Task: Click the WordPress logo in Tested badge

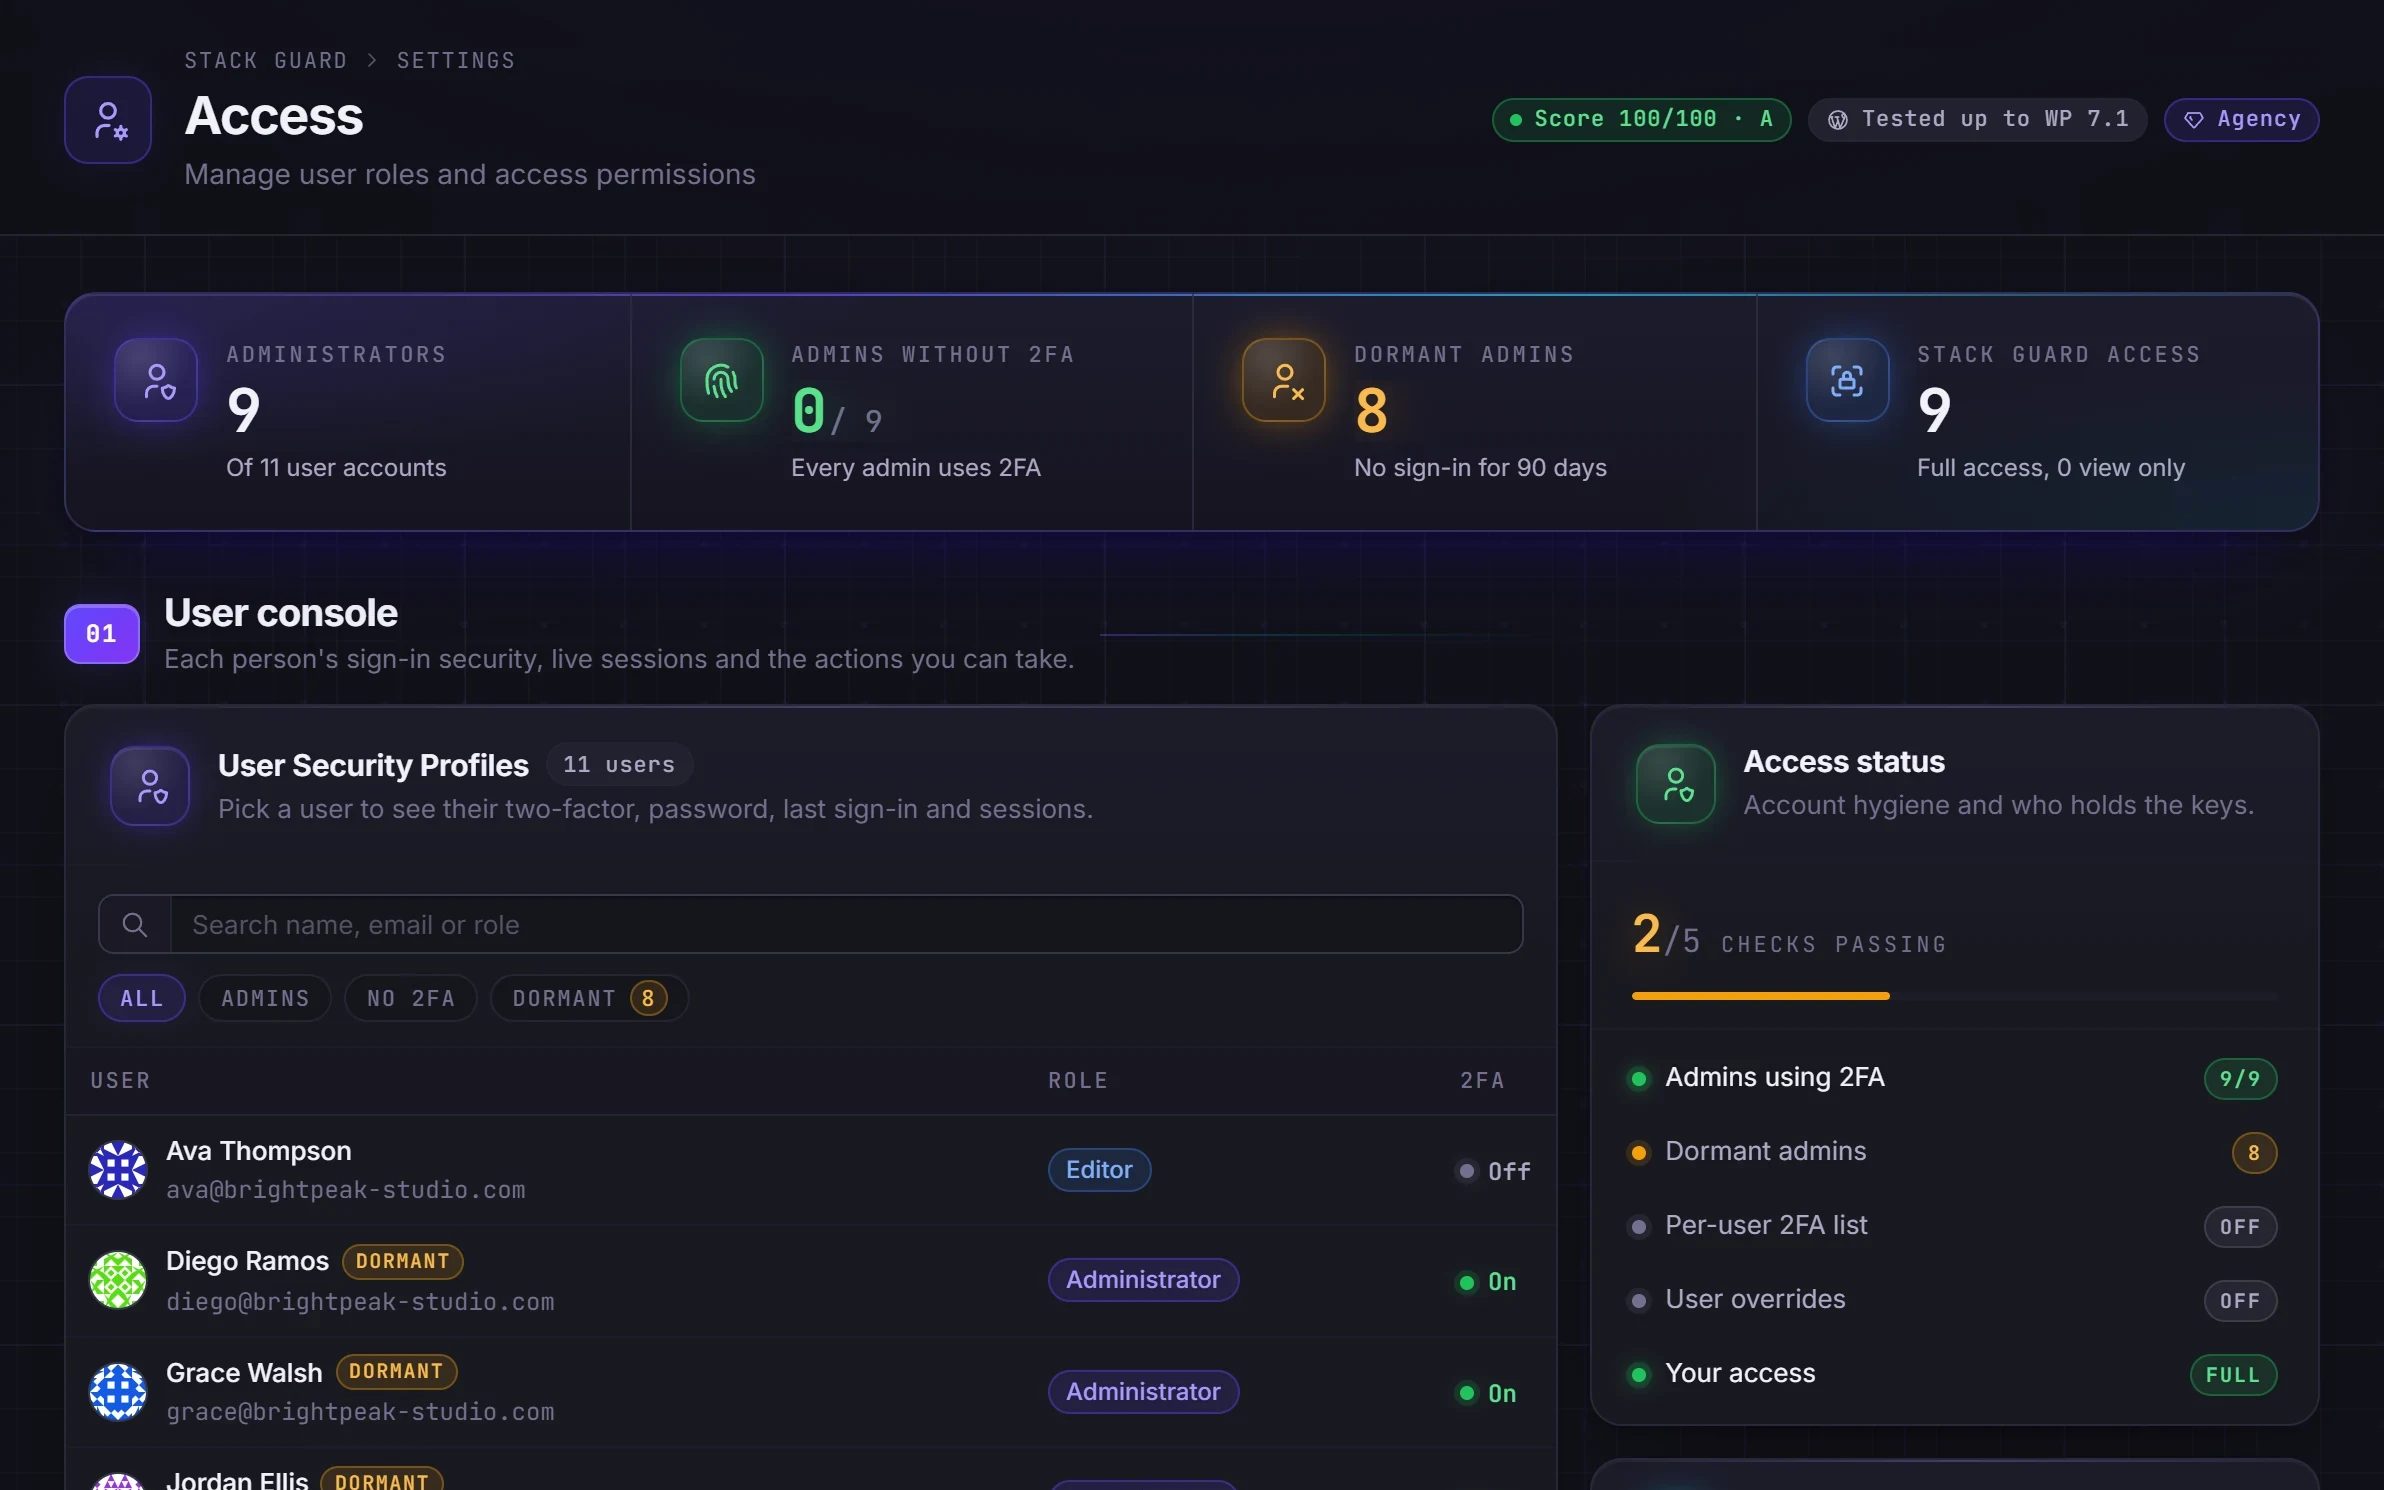Action: pos(1838,120)
